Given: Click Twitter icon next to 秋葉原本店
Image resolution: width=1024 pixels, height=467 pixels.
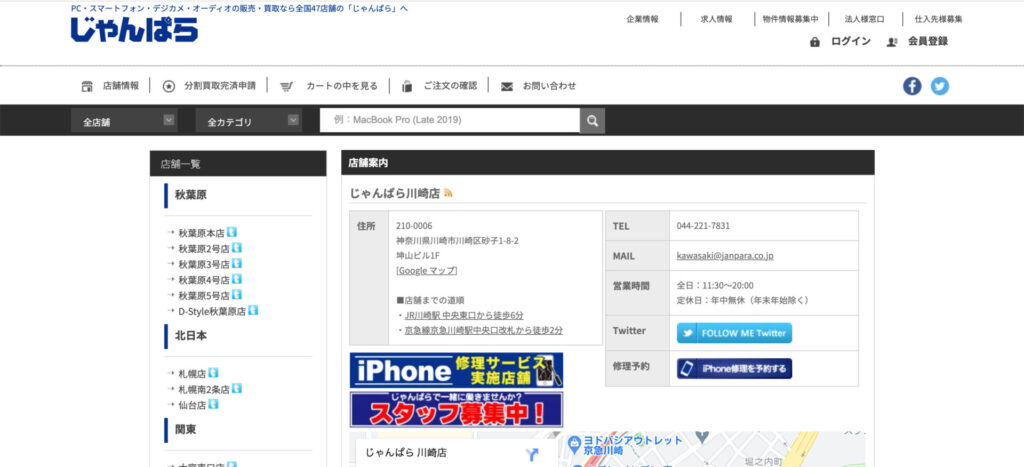Looking at the screenshot, I should [231, 232].
